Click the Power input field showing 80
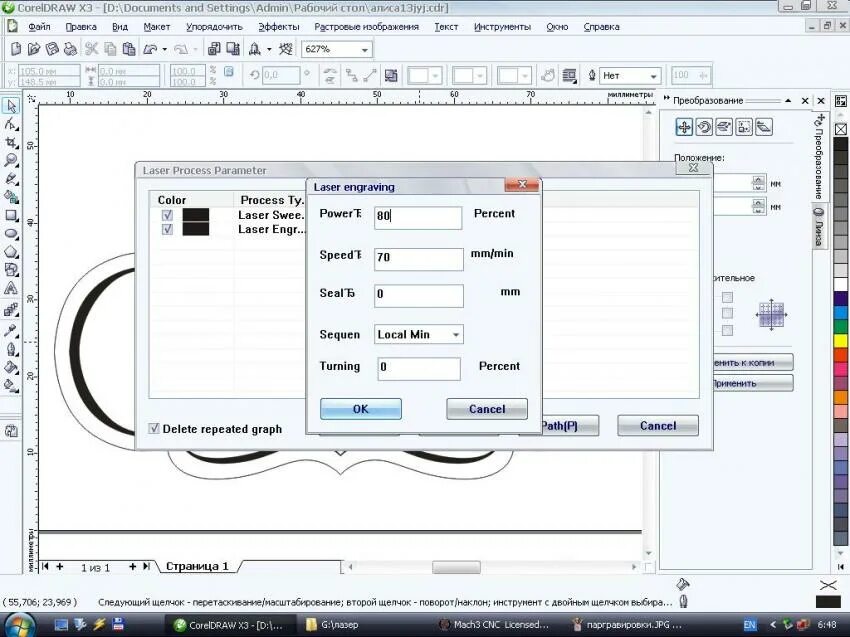This screenshot has height=637, width=850. pos(418,217)
